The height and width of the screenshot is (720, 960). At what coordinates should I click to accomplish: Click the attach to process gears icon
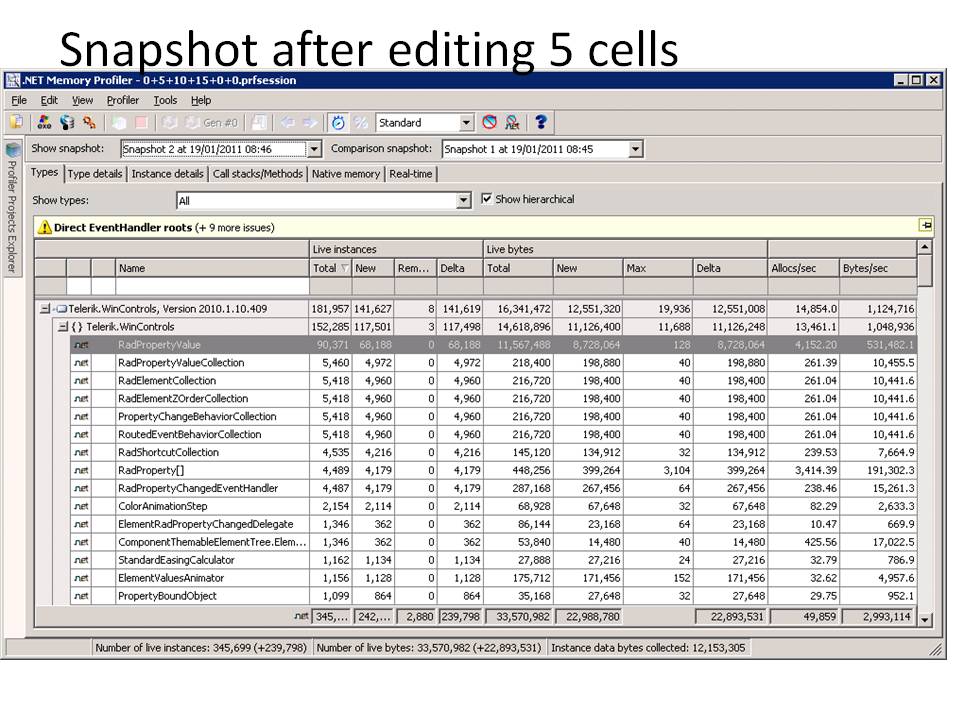89,122
